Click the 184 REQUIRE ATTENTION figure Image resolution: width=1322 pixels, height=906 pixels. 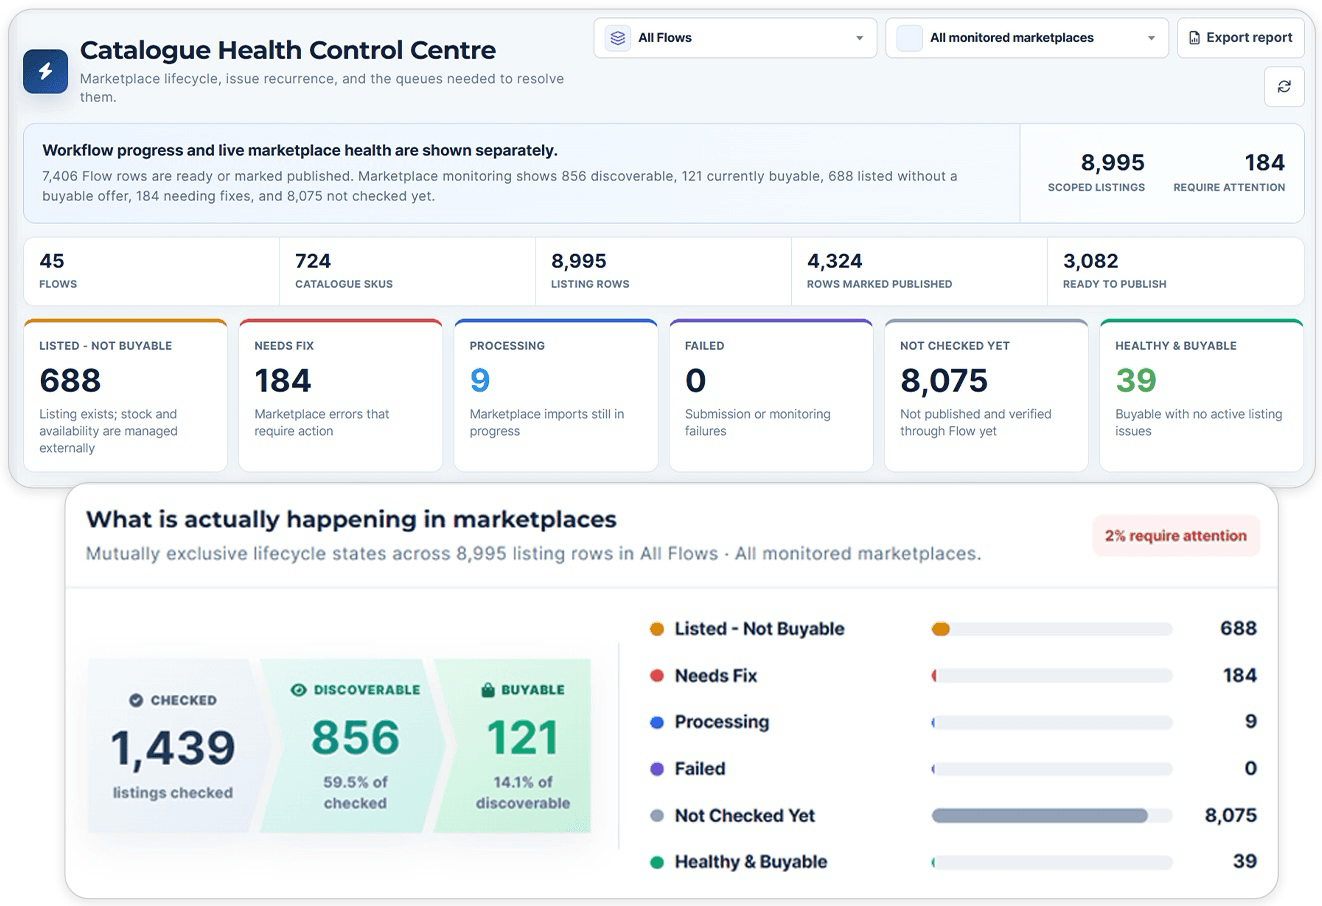pyautogui.click(x=1229, y=172)
